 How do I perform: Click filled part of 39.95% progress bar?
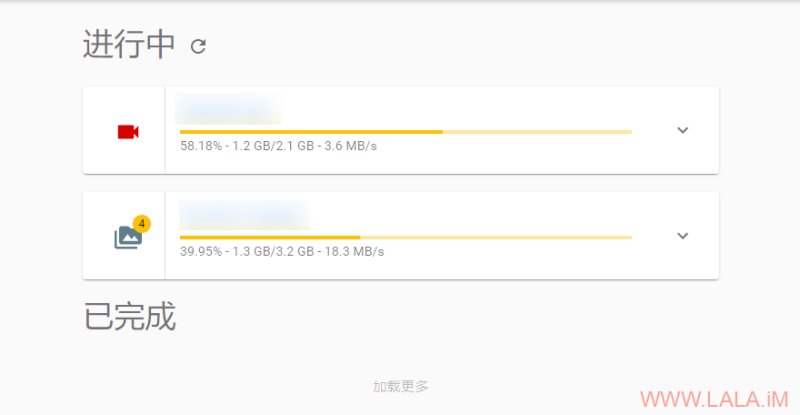click(x=270, y=237)
